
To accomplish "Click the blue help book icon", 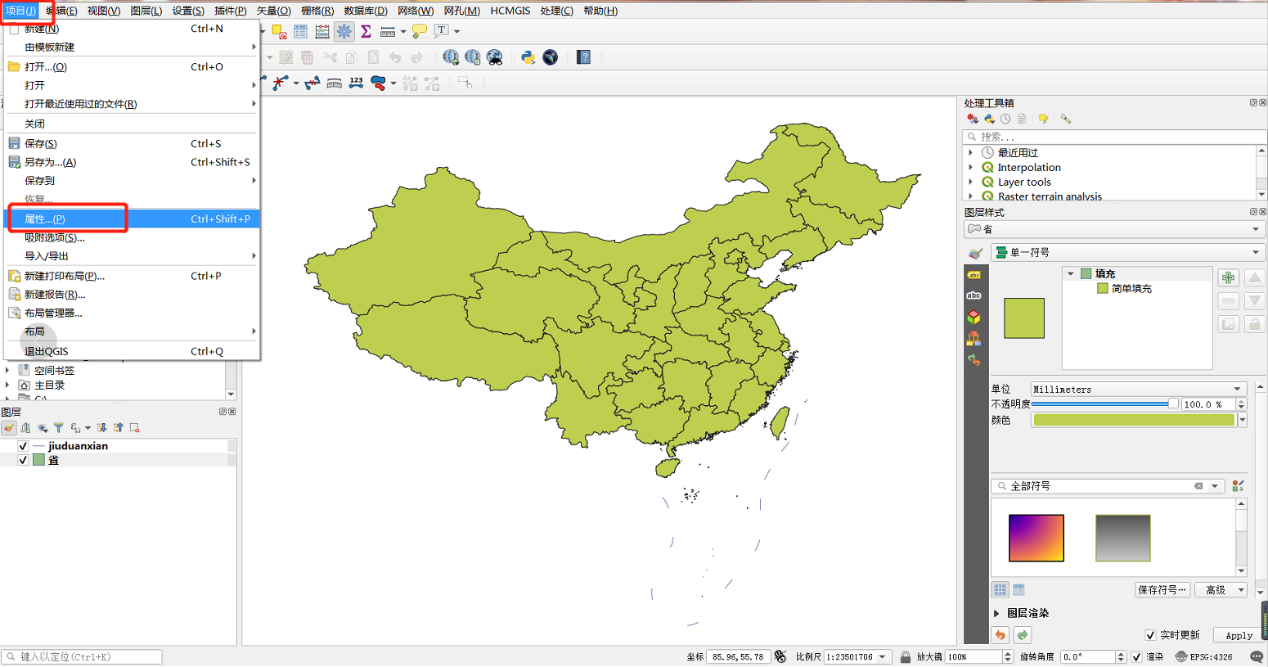I will point(584,58).
